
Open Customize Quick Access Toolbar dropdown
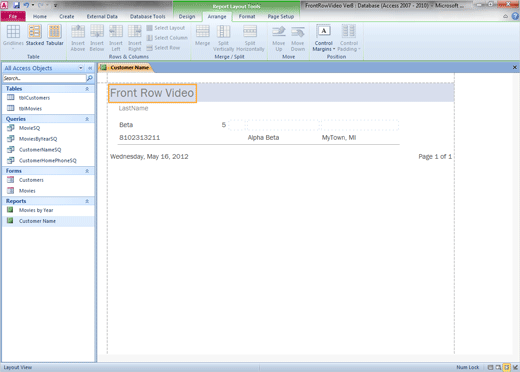tap(55, 6)
